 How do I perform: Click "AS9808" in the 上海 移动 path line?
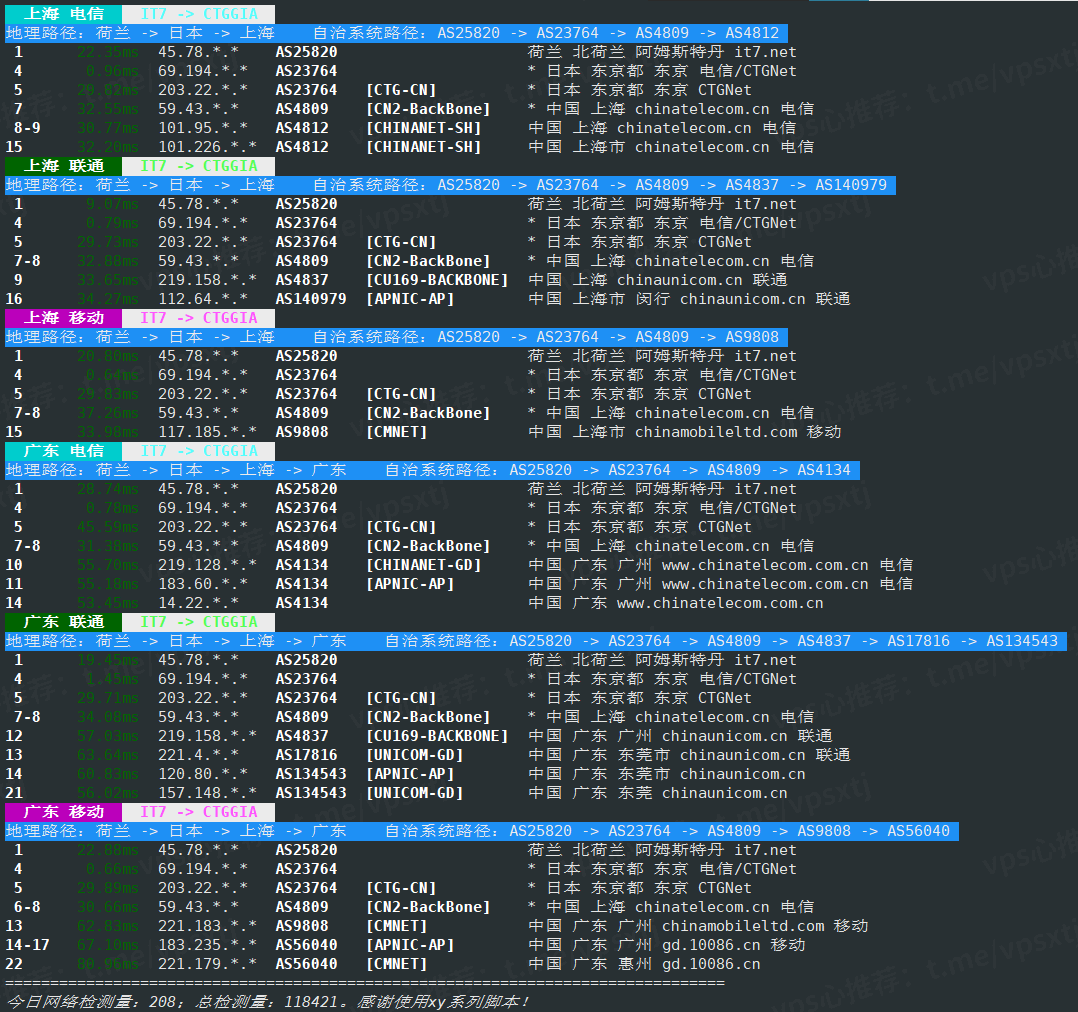tap(752, 337)
